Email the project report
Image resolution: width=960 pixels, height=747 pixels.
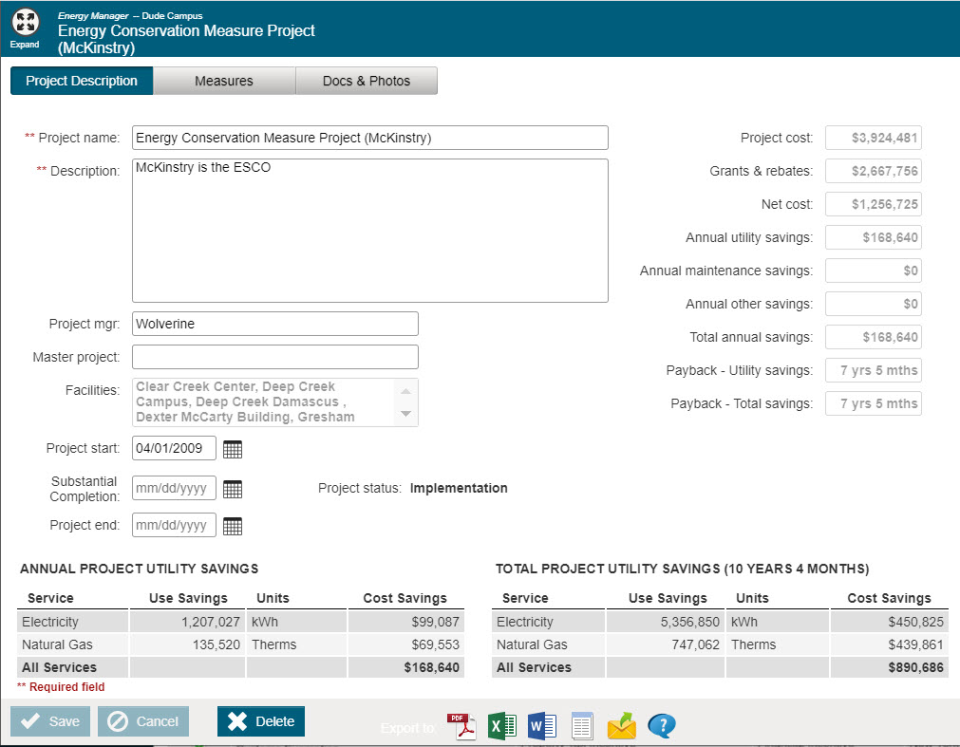pos(621,727)
